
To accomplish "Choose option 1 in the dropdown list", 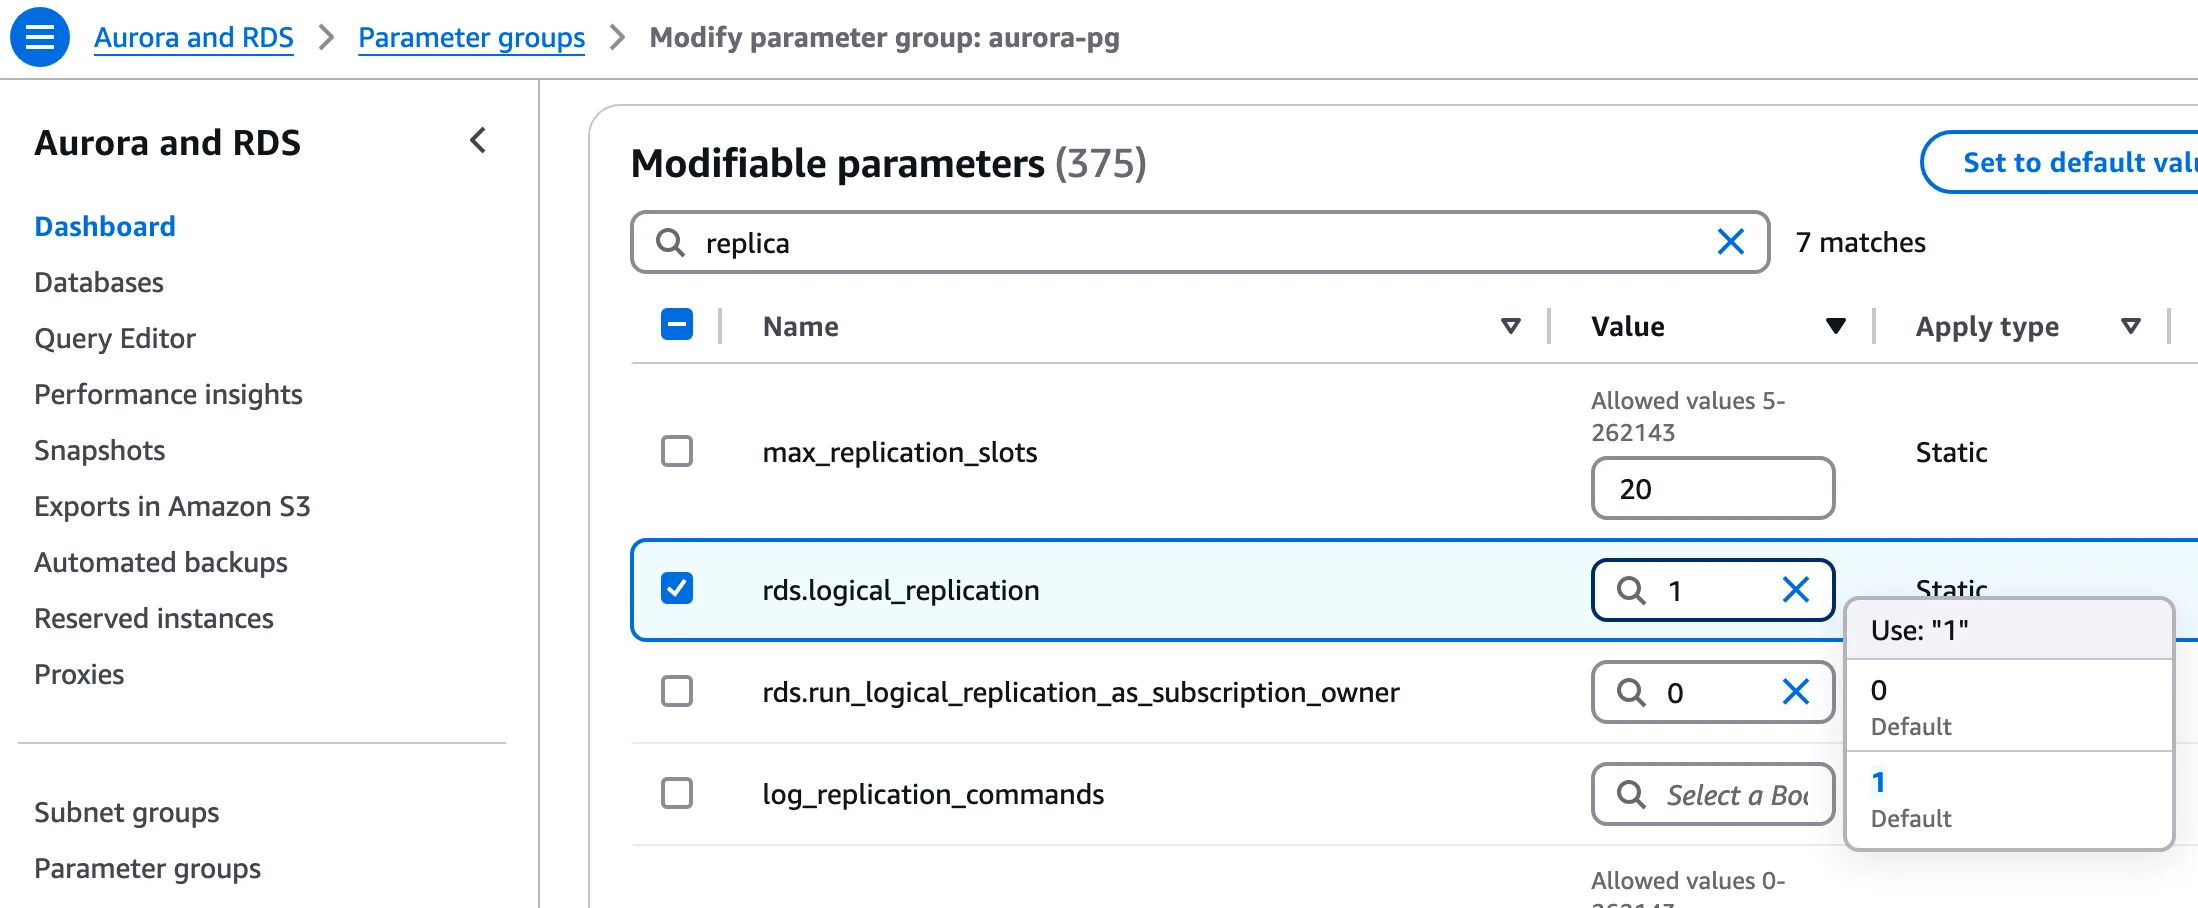I will 2008,798.
